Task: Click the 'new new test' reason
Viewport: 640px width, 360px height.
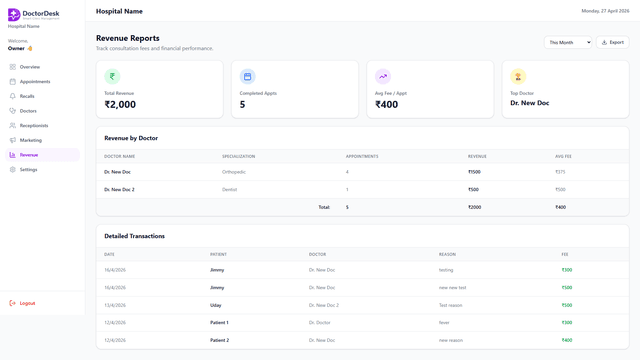Action: click(x=452, y=288)
